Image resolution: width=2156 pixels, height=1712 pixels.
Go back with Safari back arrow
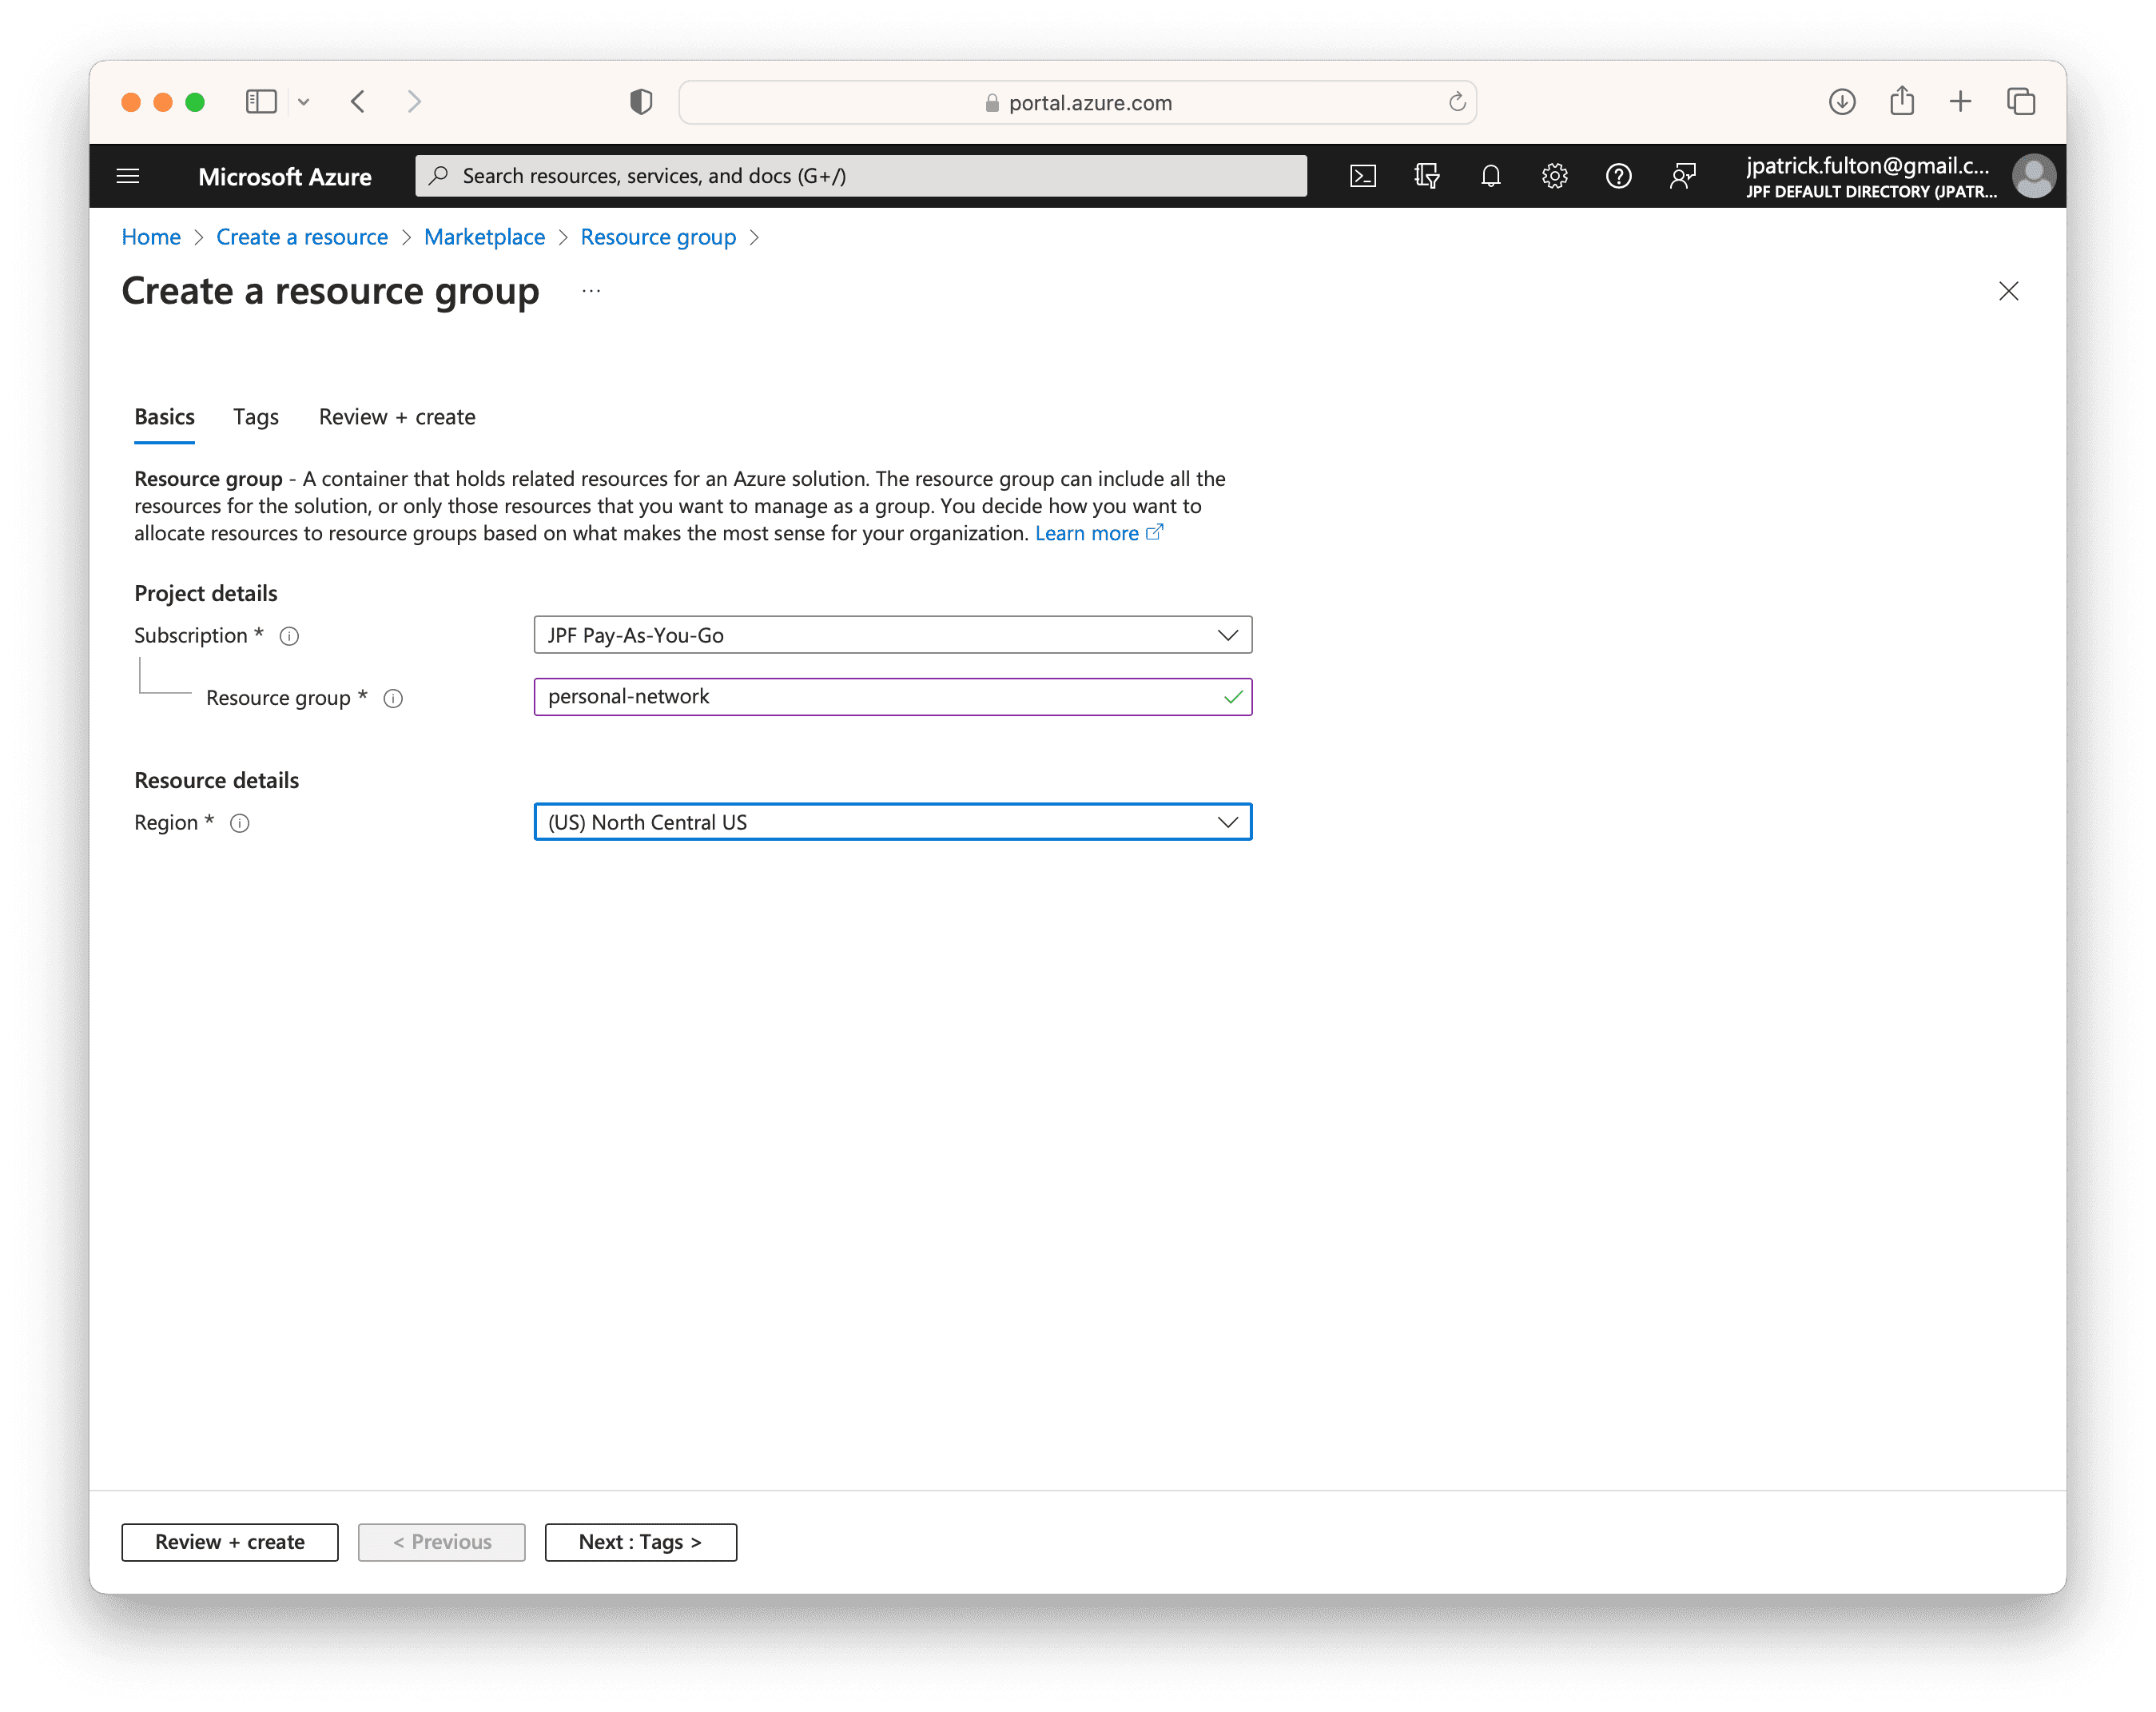click(x=358, y=102)
